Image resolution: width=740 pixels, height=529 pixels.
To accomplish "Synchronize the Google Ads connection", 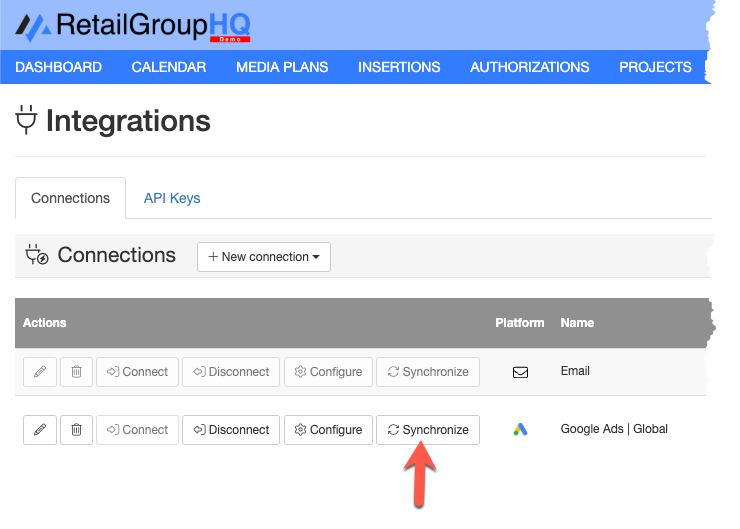I will [428, 430].
